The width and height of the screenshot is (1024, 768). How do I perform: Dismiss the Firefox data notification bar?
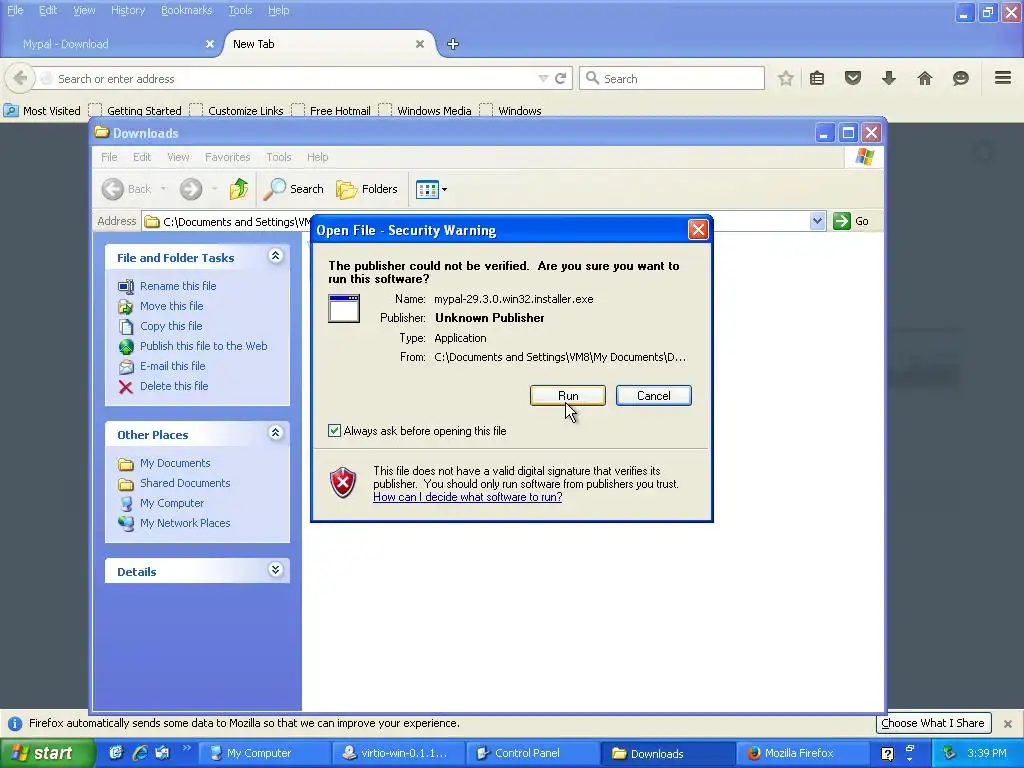click(1008, 724)
